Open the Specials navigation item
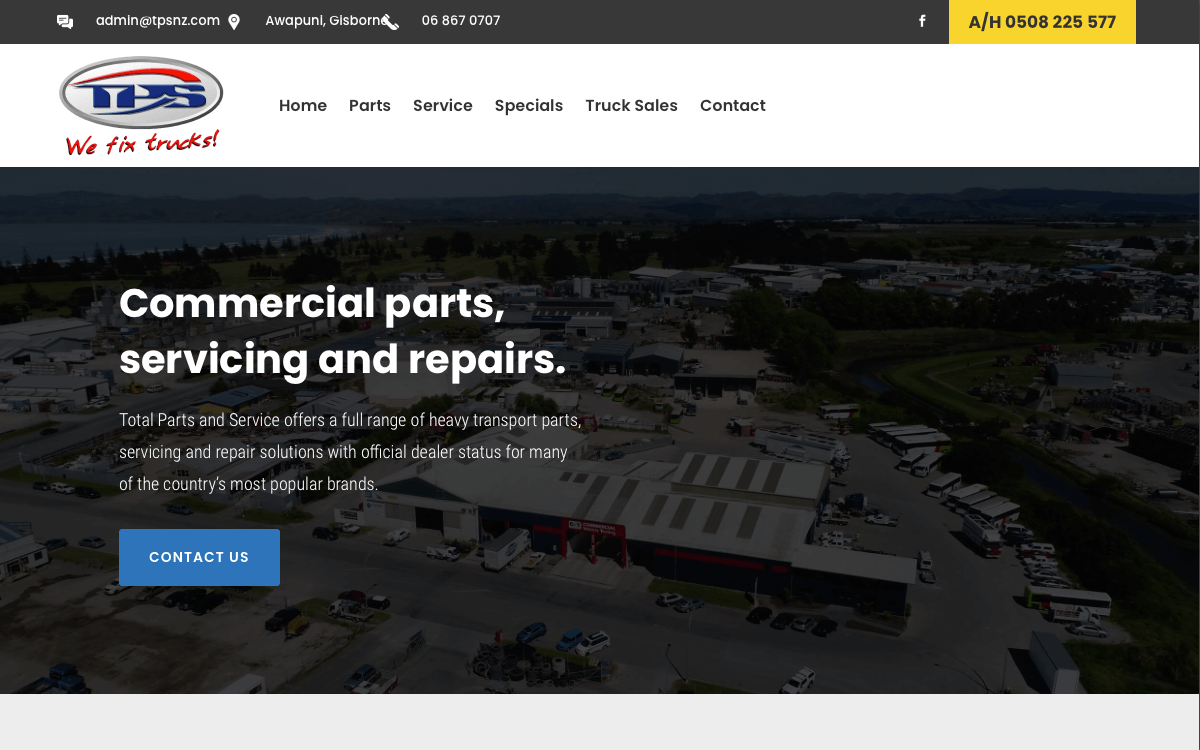Viewport: 1200px width, 750px height. coord(529,105)
